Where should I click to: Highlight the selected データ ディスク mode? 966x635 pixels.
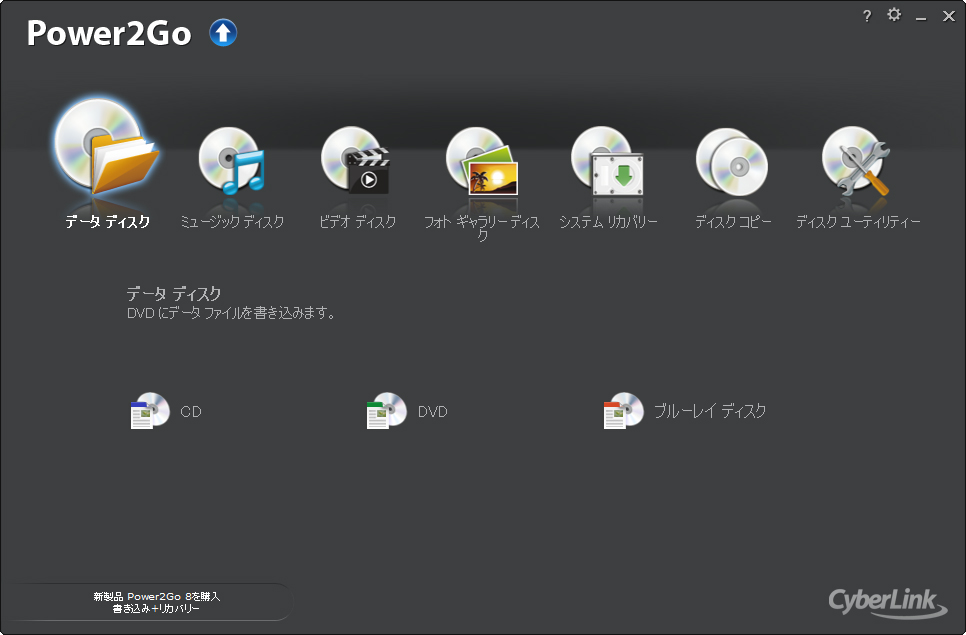point(107,150)
